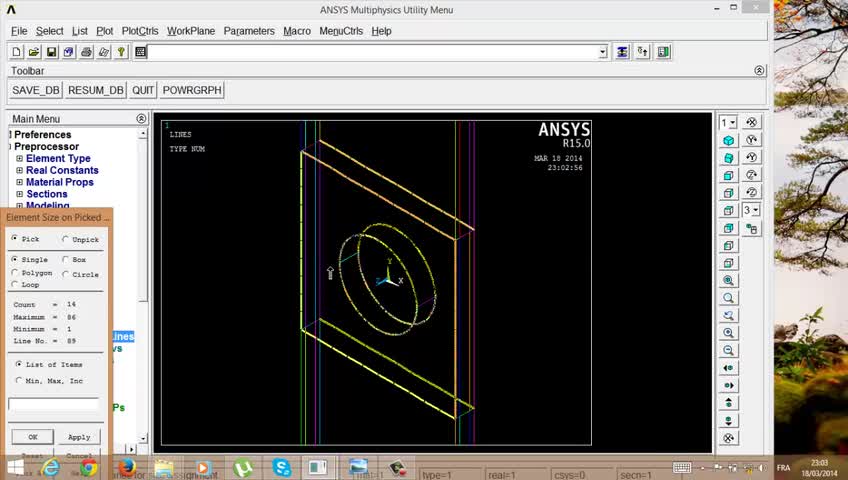Viewport: 848px width, 480px height.
Task: Click the RESUM_DB toolbar button
Action: click(x=96, y=90)
